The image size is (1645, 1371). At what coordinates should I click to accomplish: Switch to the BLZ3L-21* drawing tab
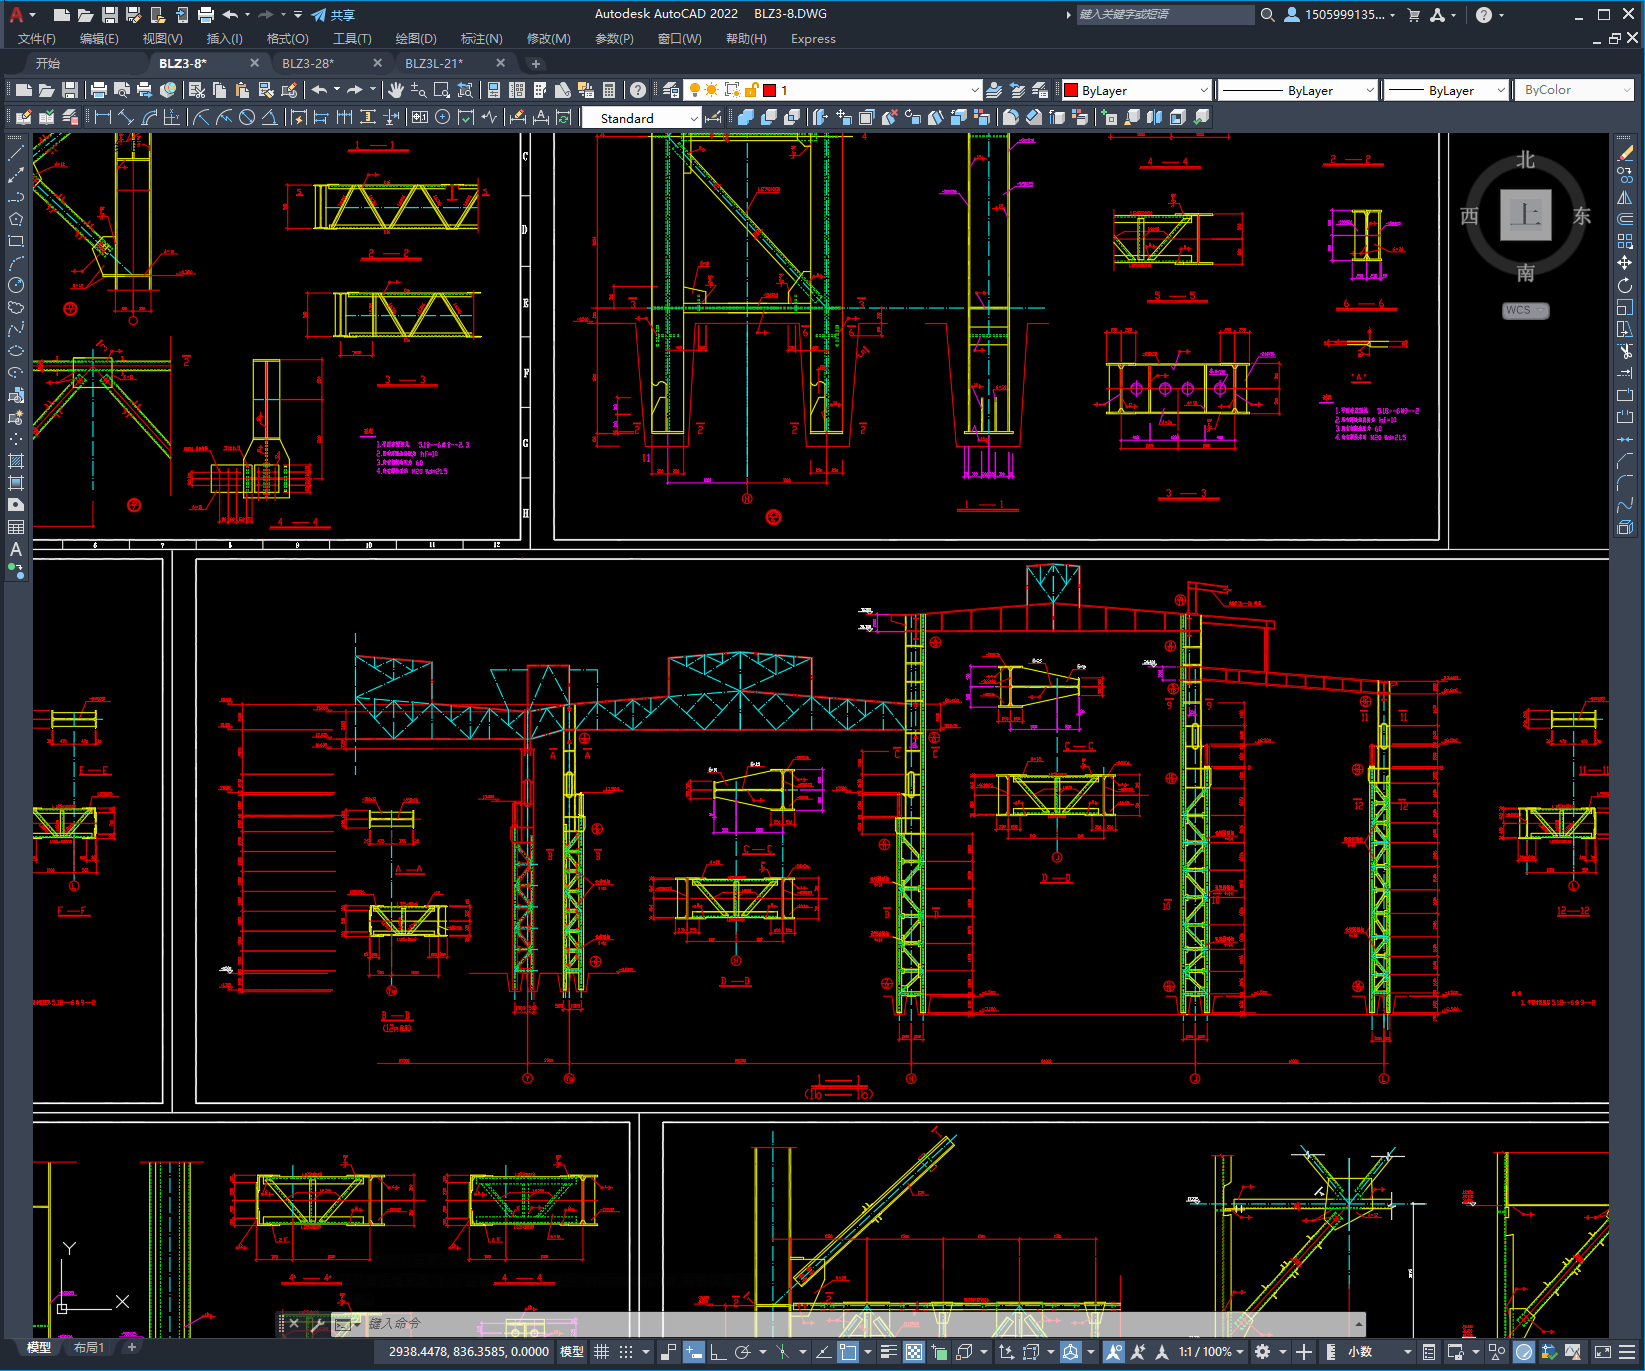434,63
